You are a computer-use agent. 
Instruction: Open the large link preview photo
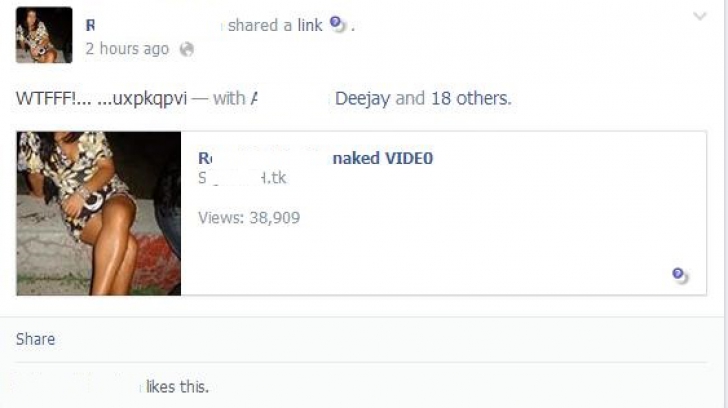(x=99, y=214)
